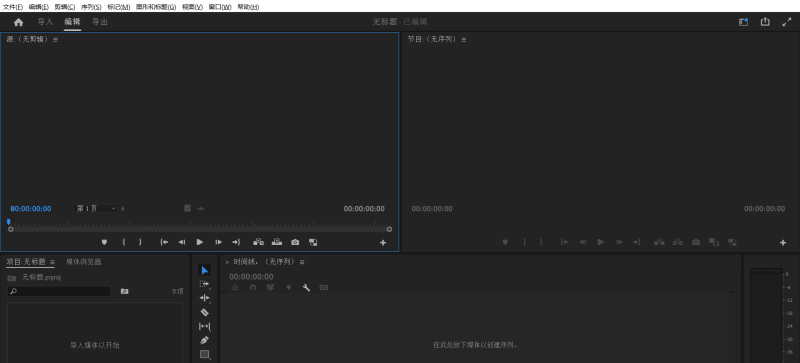Open Source monitor button editor plus
The image size is (800, 363).
[383, 243]
